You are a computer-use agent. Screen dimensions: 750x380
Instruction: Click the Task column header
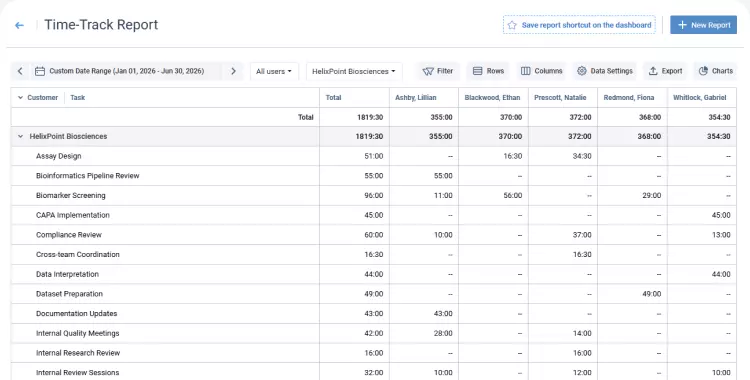coord(77,98)
